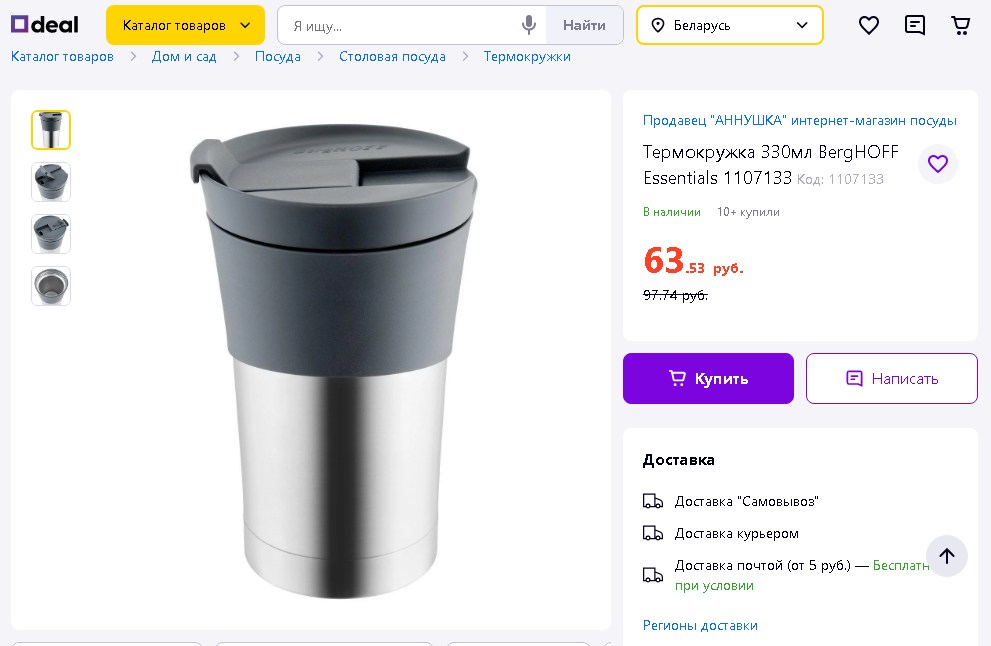Open the Термокружки breadcrumb link
991x646 pixels.
[526, 57]
